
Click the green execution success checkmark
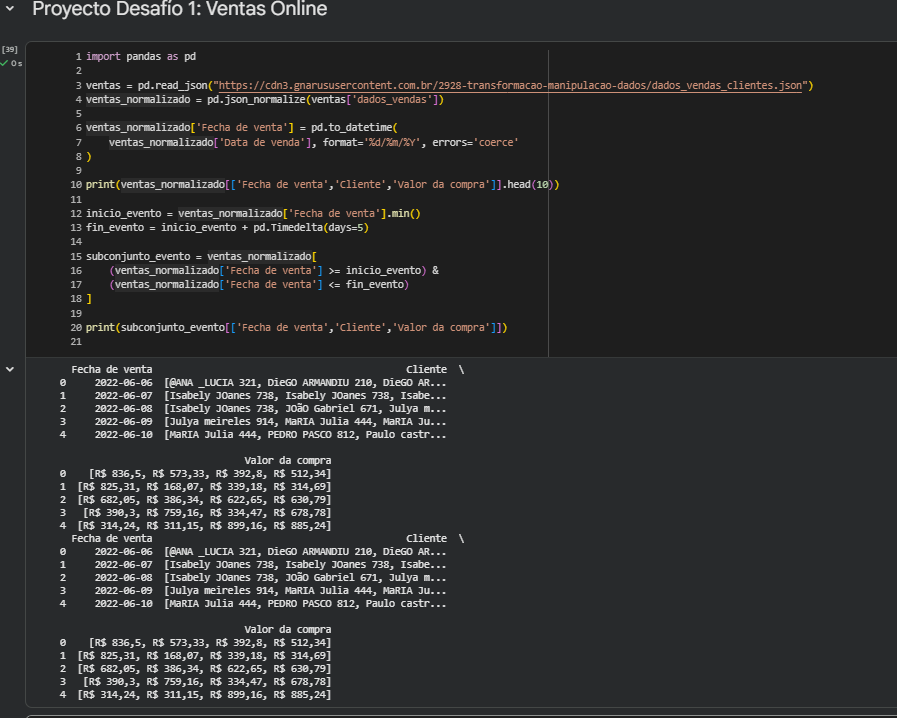(4, 63)
